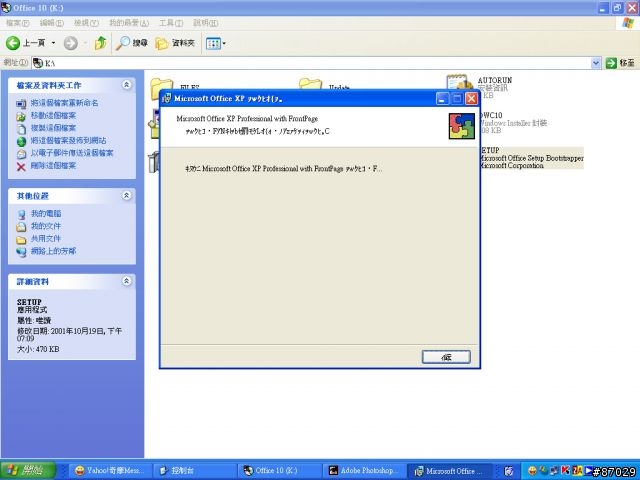Click the 移至 Go button
The height and width of the screenshot is (480, 640).
tap(620, 63)
